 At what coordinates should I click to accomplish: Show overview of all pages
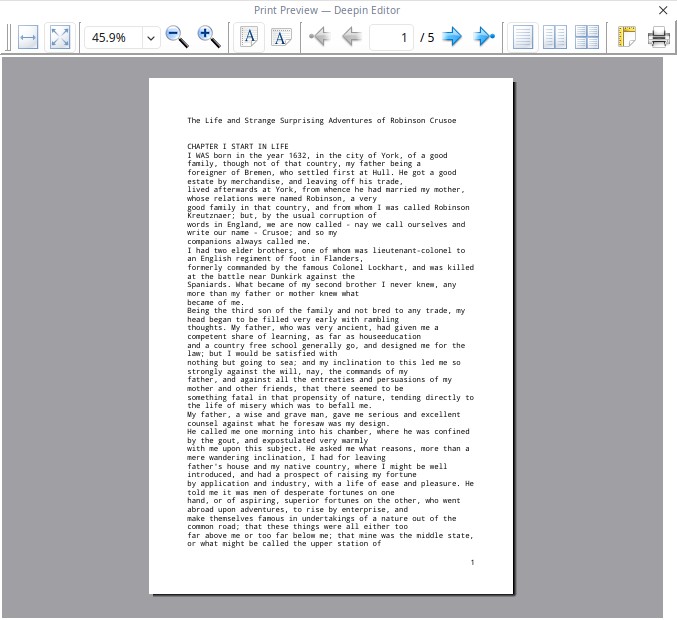[x=587, y=37]
